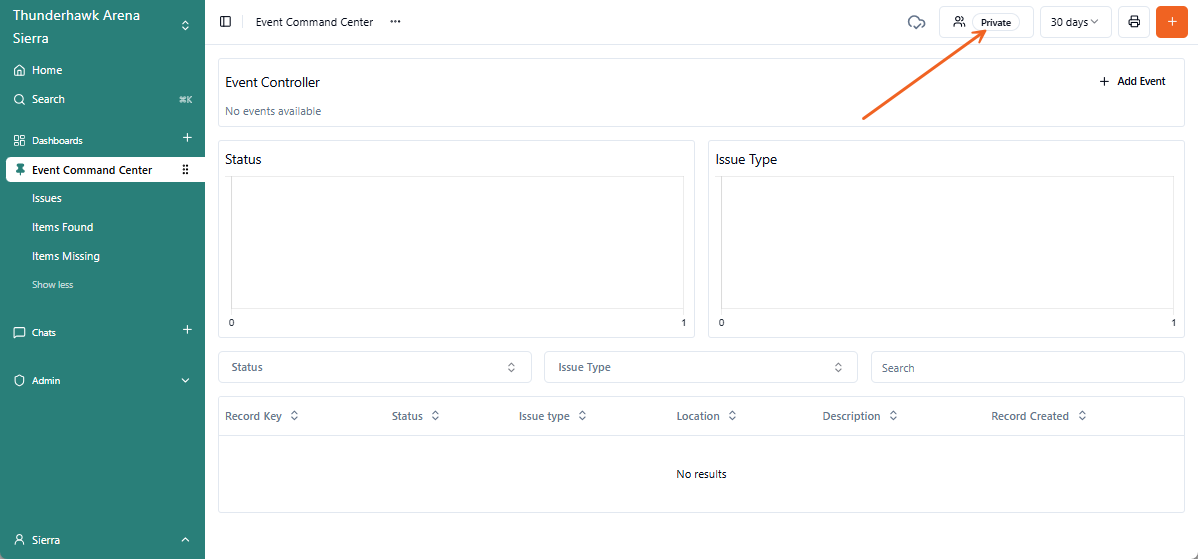1198x559 pixels.
Task: Click the orange plus create button
Action: (x=1171, y=22)
